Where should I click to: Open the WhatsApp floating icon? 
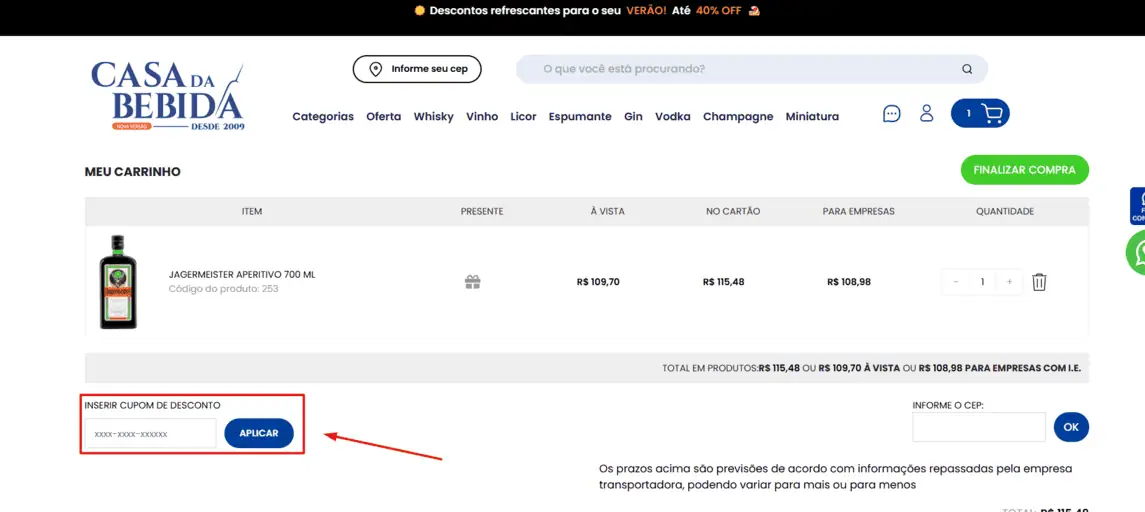point(1137,252)
